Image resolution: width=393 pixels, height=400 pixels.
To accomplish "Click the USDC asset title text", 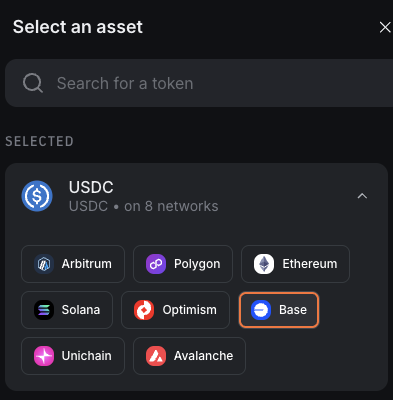I will (x=91, y=187).
